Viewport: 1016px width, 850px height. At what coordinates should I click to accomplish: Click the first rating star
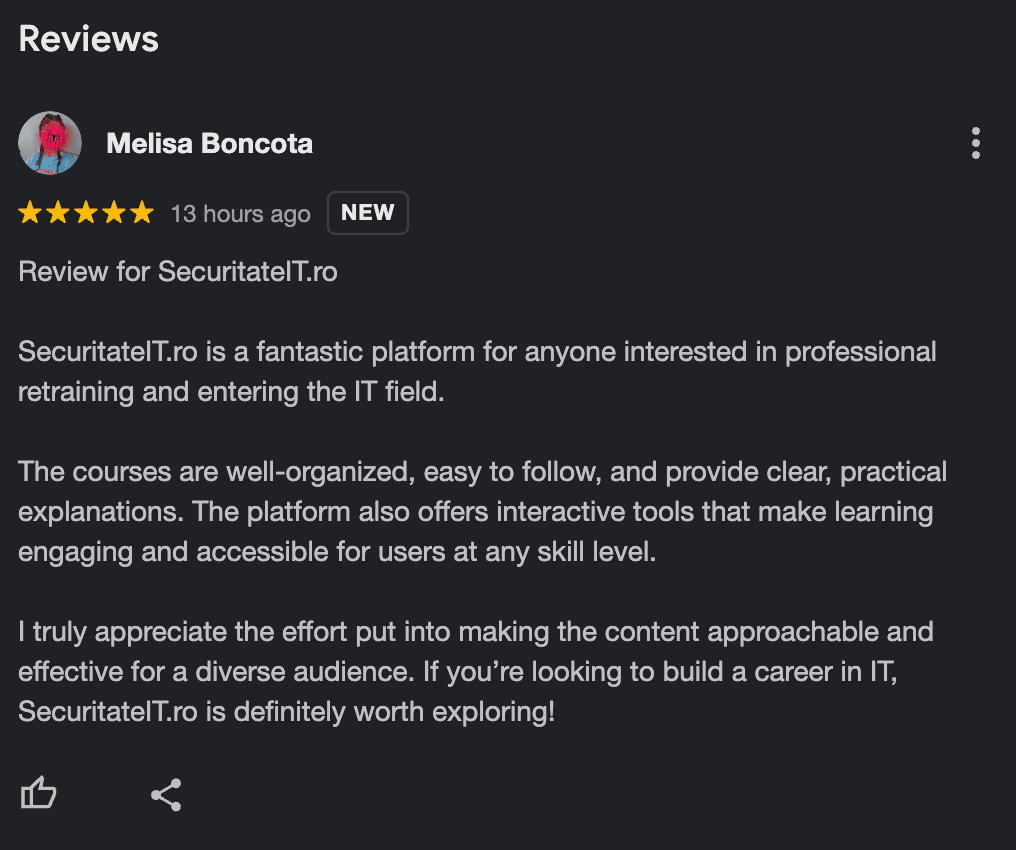coord(30,213)
